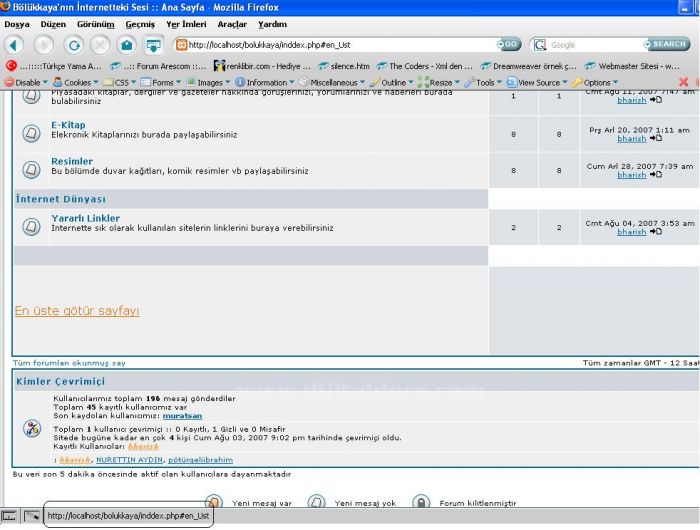
Task: Open the Yararlı Linkler forum link
Action: tap(85, 218)
